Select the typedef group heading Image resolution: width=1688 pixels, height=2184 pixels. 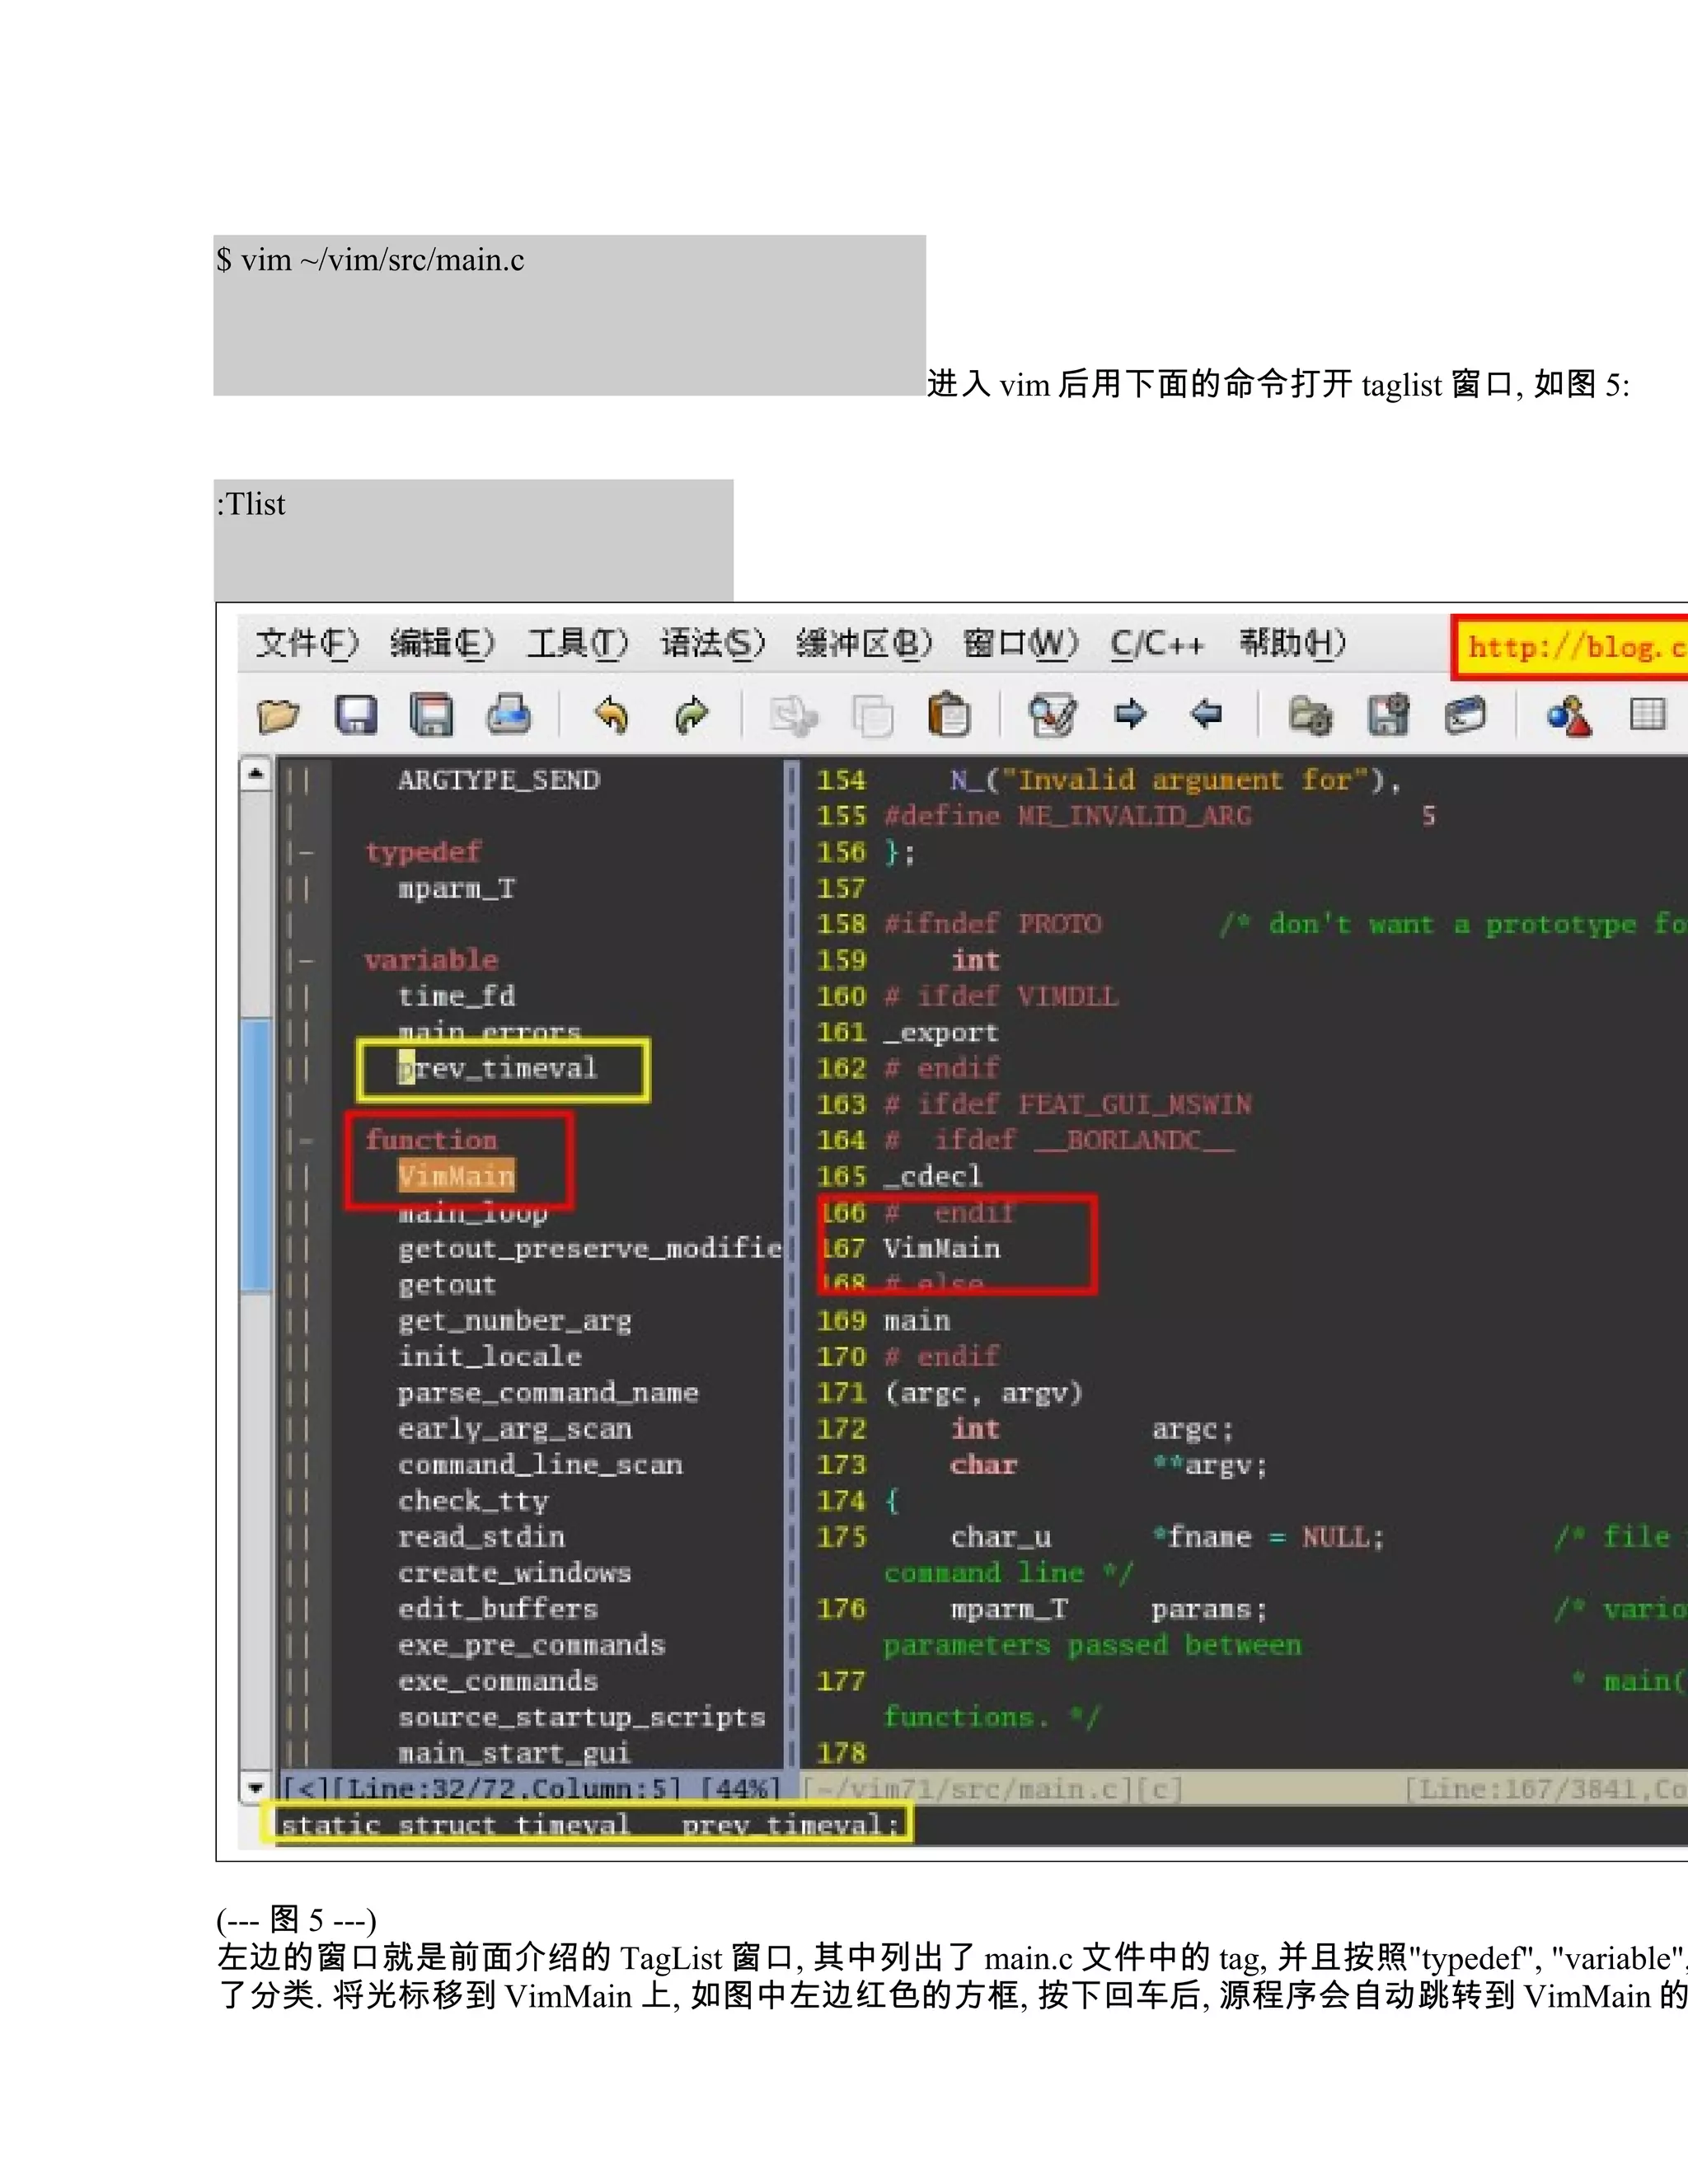click(x=423, y=852)
